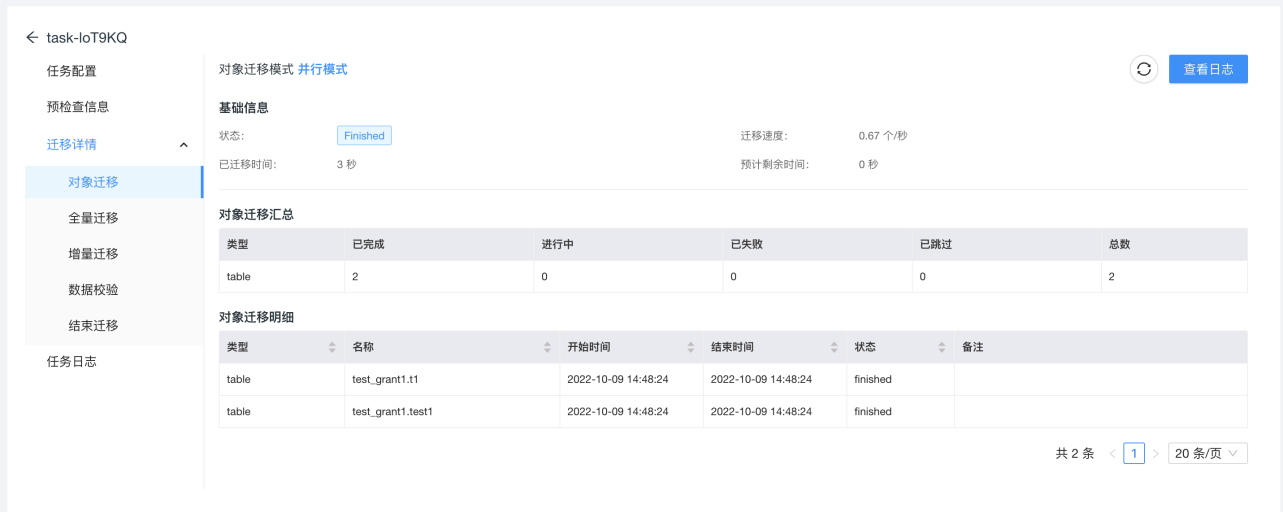The image size is (1283, 512).
Task: Go back using the arrow beside task-IoT9KQ
Action: [32, 38]
